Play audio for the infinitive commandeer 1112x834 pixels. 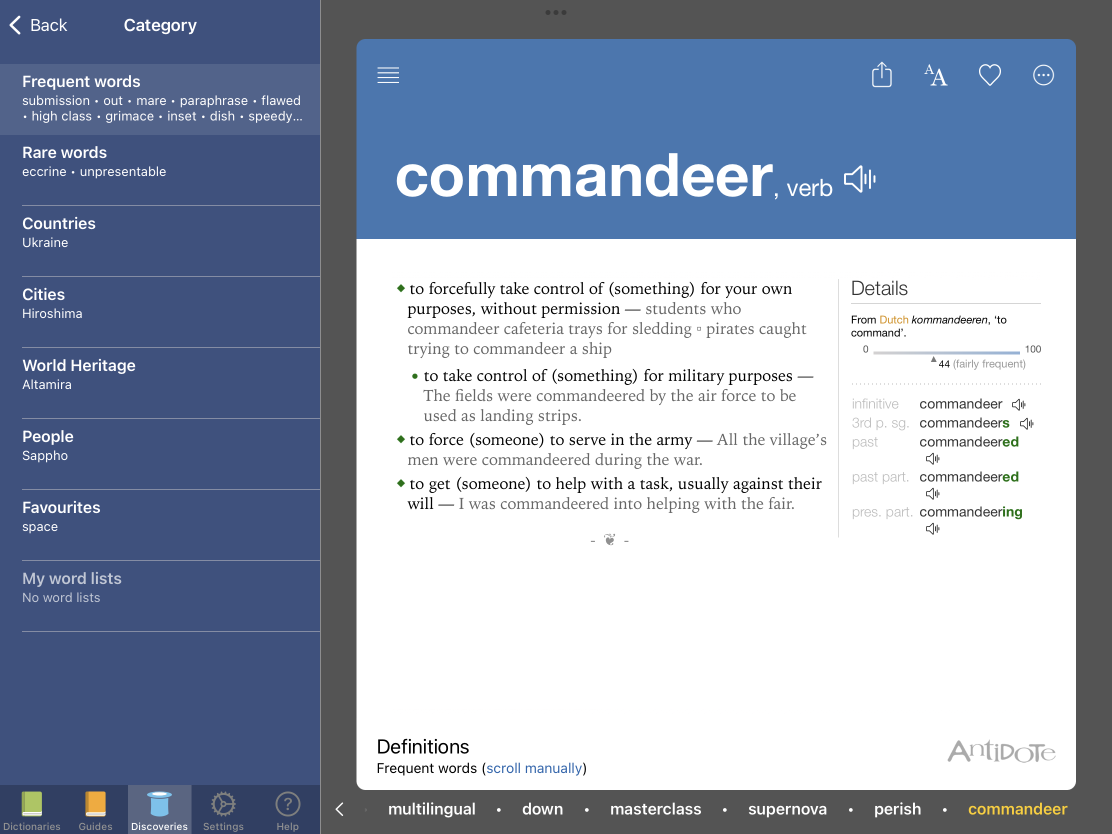1018,405
